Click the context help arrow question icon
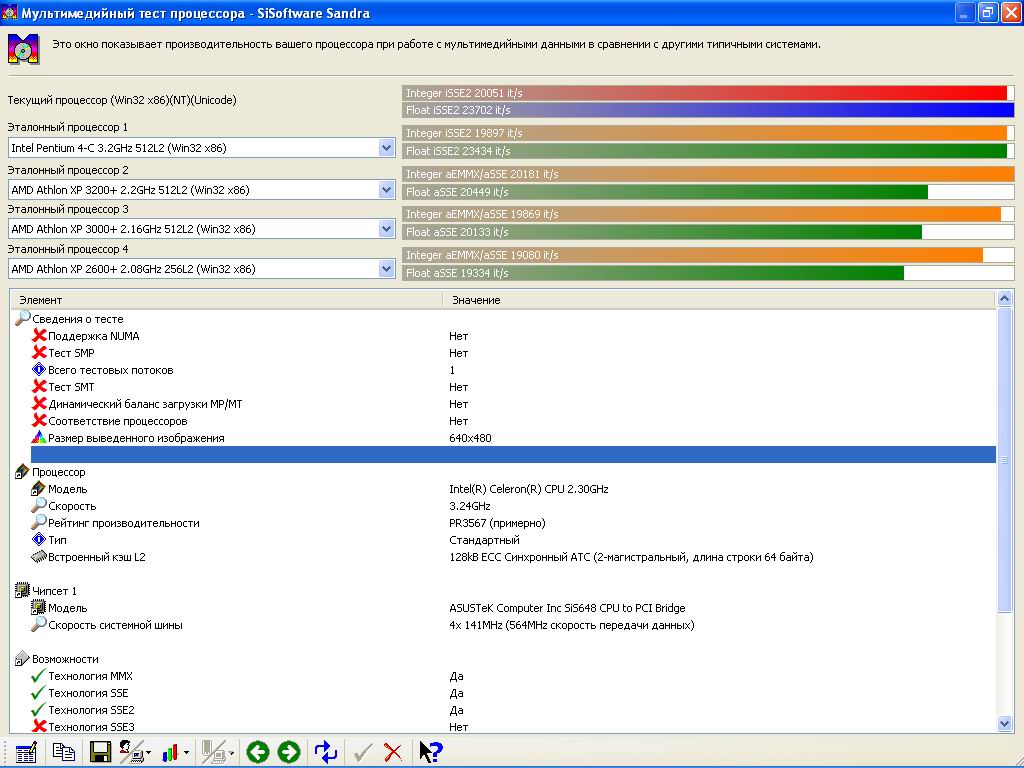Viewport: 1024px width, 768px height. click(430, 752)
